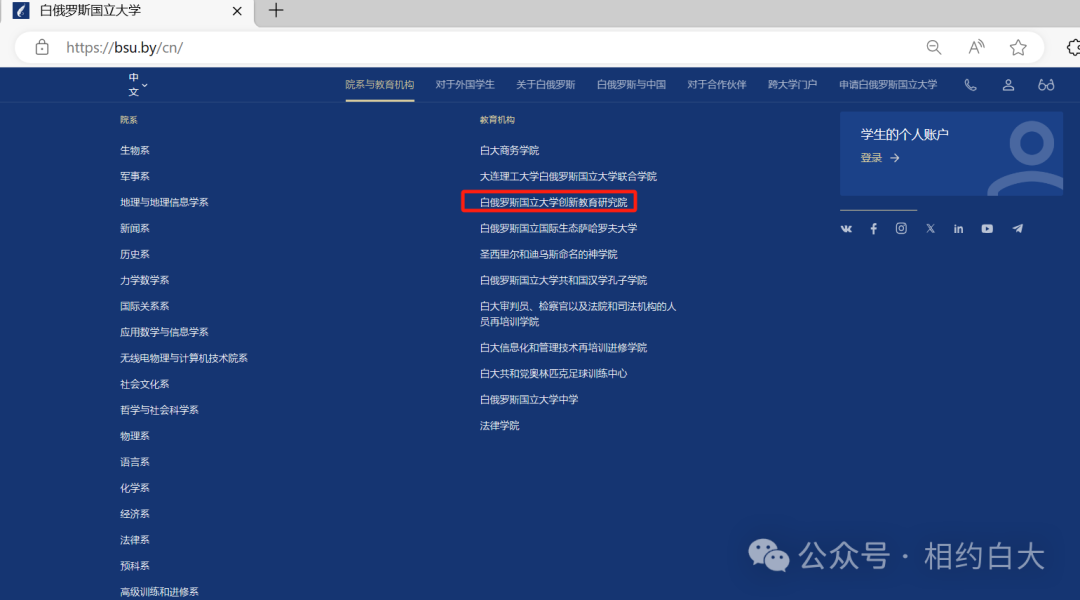The image size is (1080, 600).
Task: Open the LinkedIn icon link
Action: coord(958,229)
